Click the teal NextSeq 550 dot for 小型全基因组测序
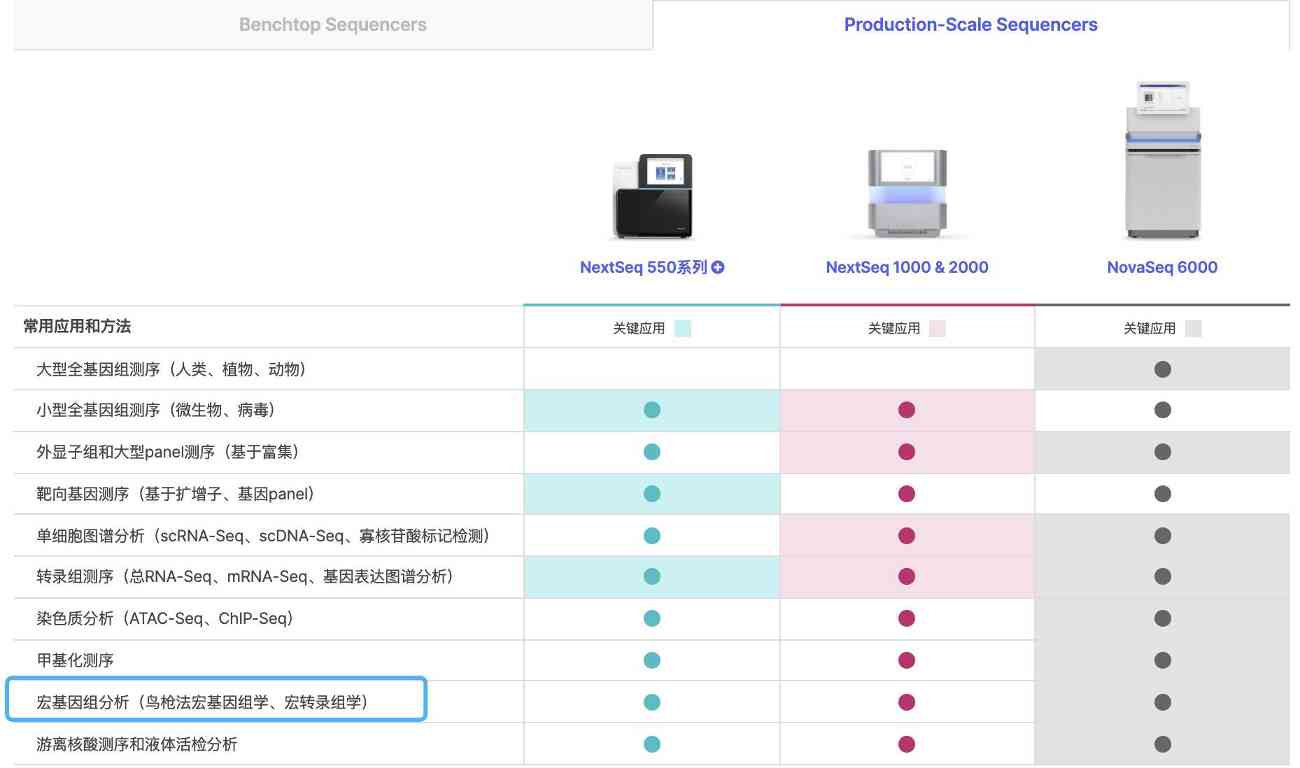This screenshot has height=768, width=1300. (x=652, y=410)
